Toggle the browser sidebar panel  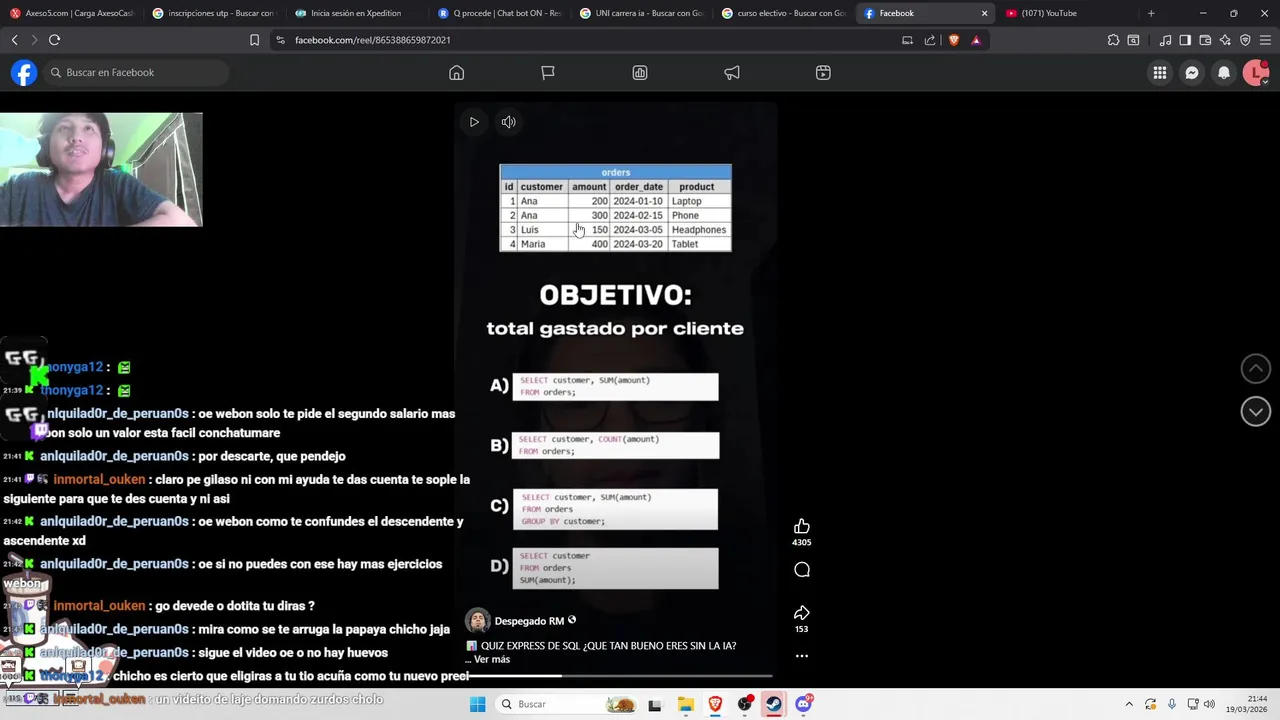coord(1185,40)
